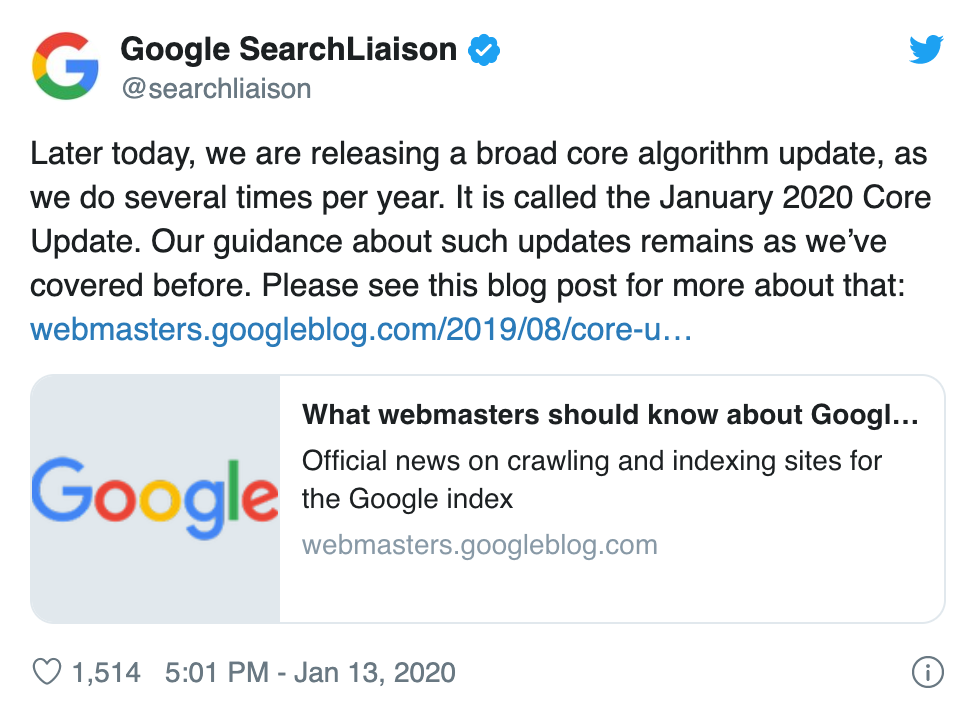Viewport: 974px width, 708px height.
Task: Open the Google SearchLiaison display name
Action: (x=288, y=49)
